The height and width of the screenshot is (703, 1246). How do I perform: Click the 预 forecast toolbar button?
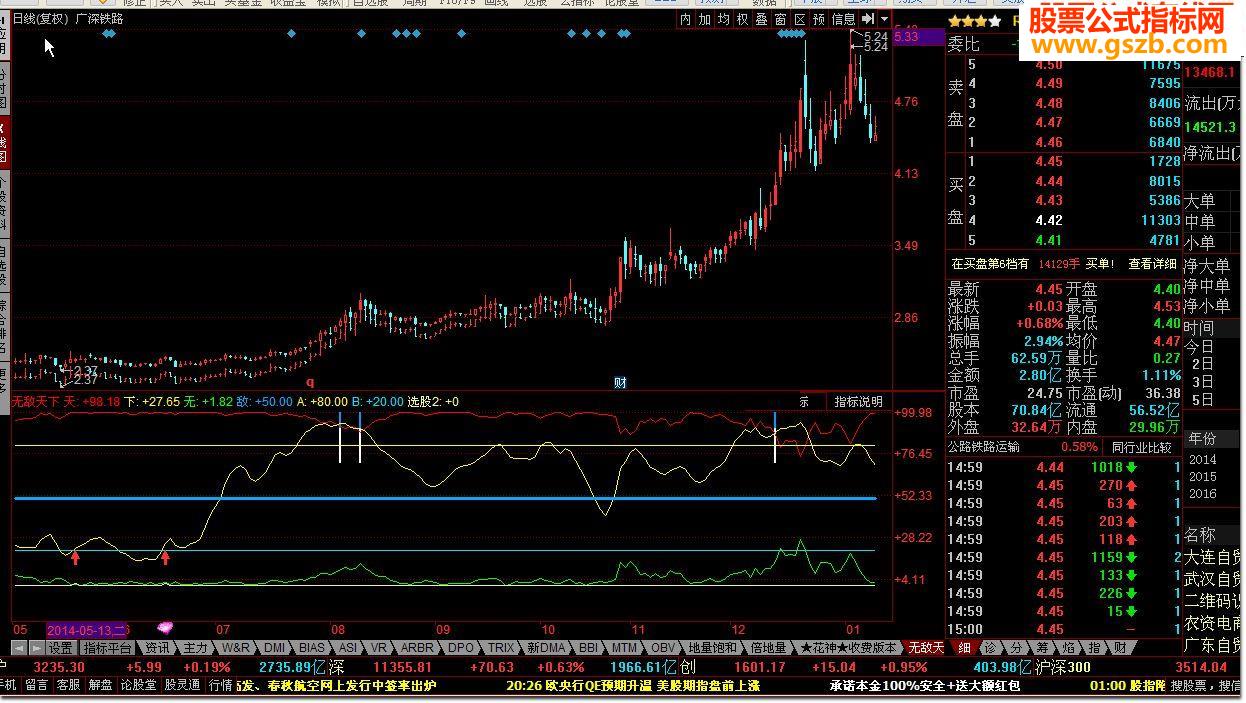pos(819,19)
